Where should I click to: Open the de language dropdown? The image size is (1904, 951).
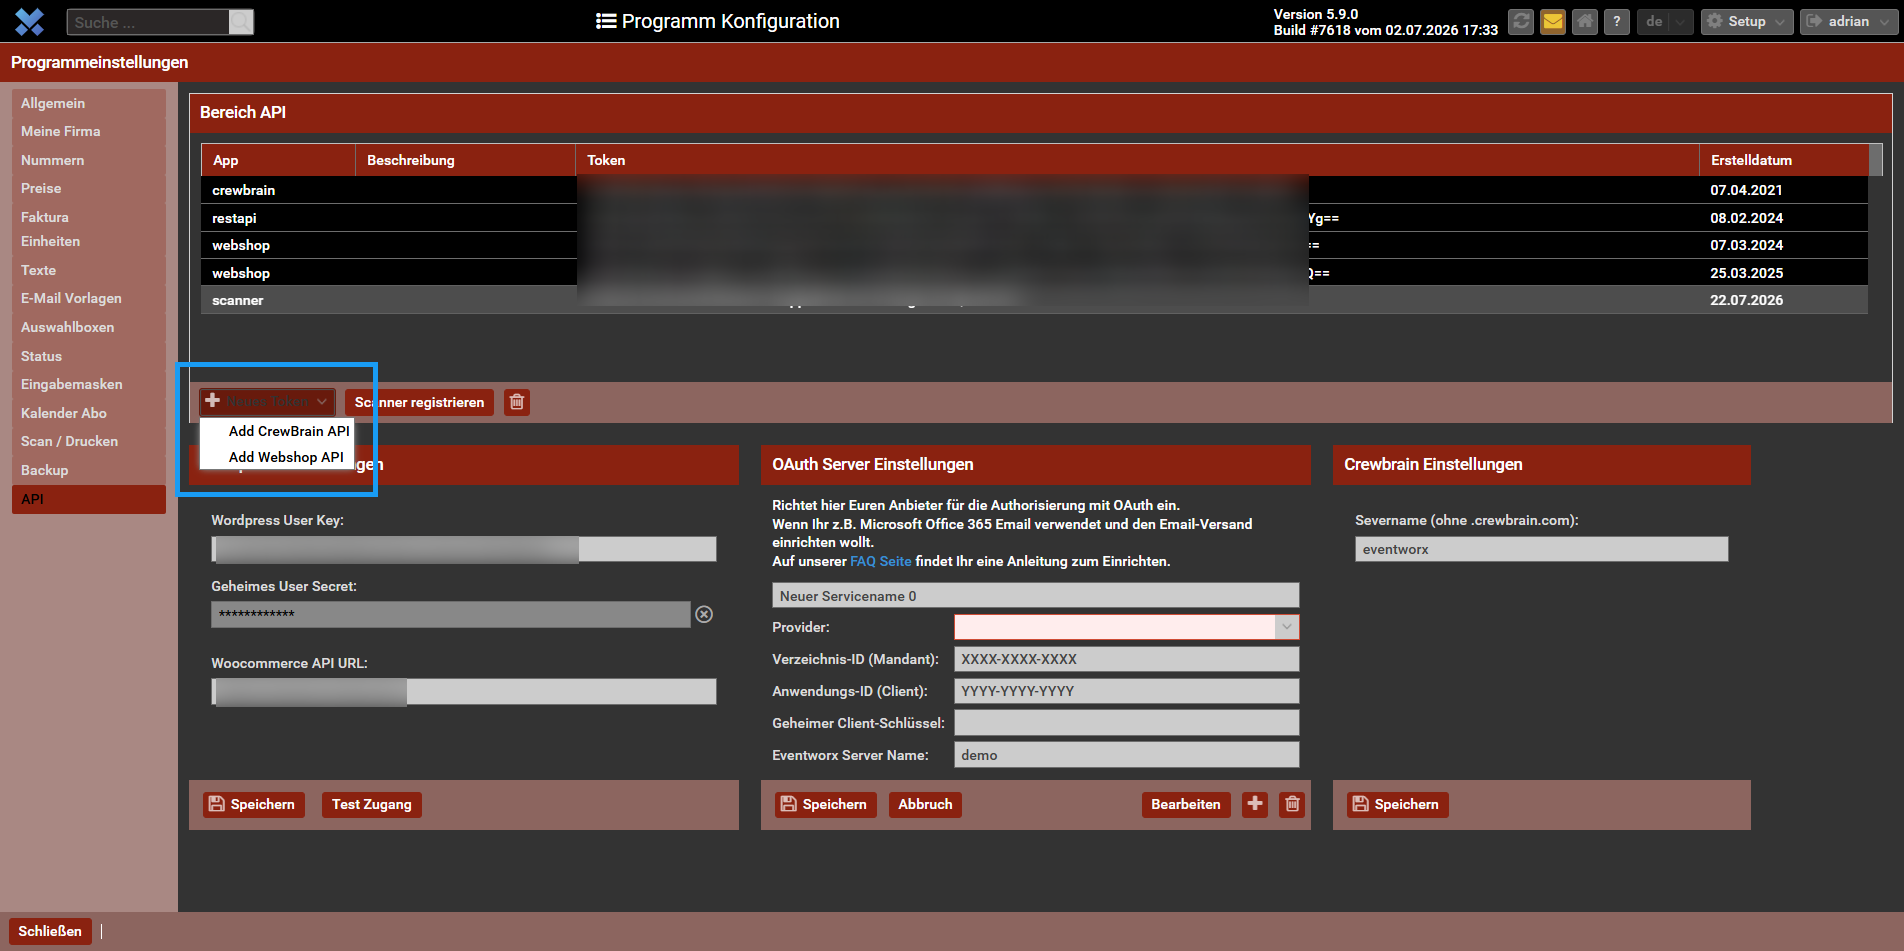1665,21
